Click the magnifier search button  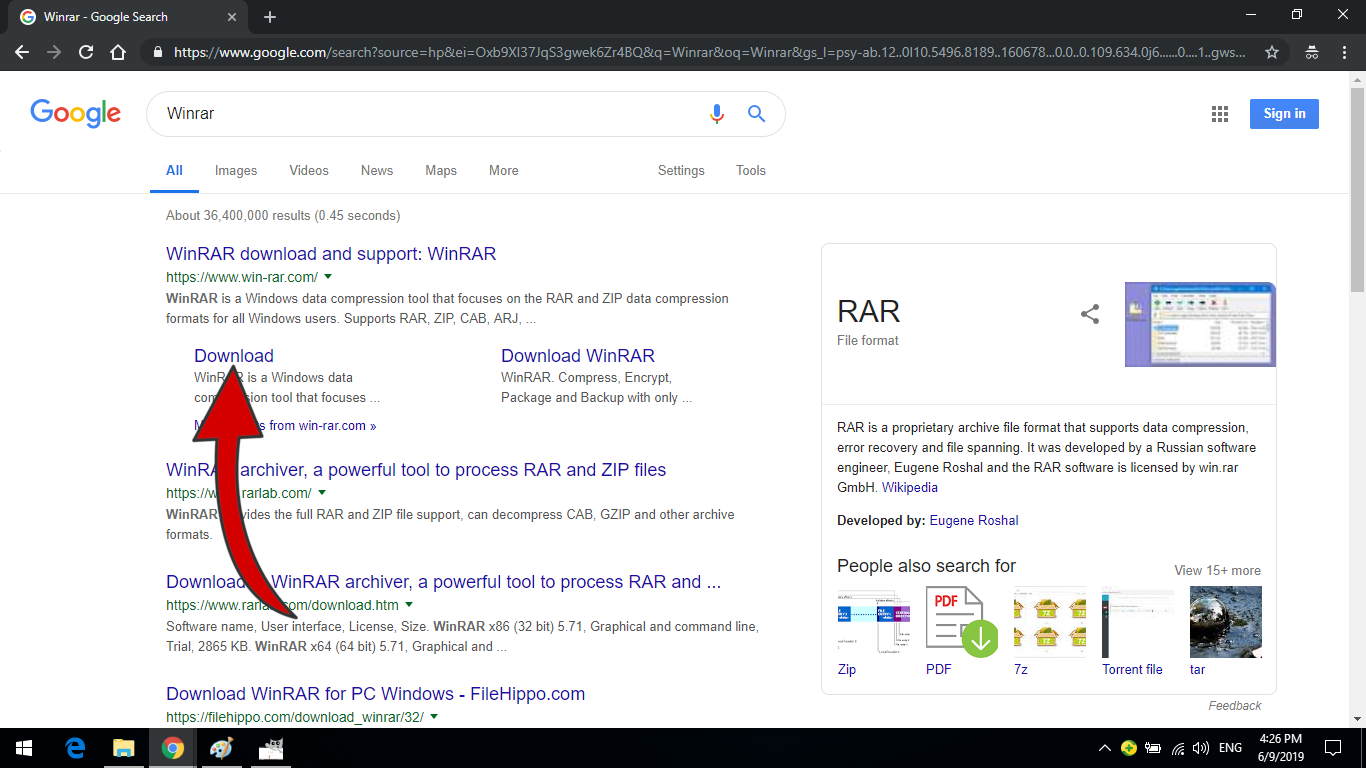click(757, 114)
